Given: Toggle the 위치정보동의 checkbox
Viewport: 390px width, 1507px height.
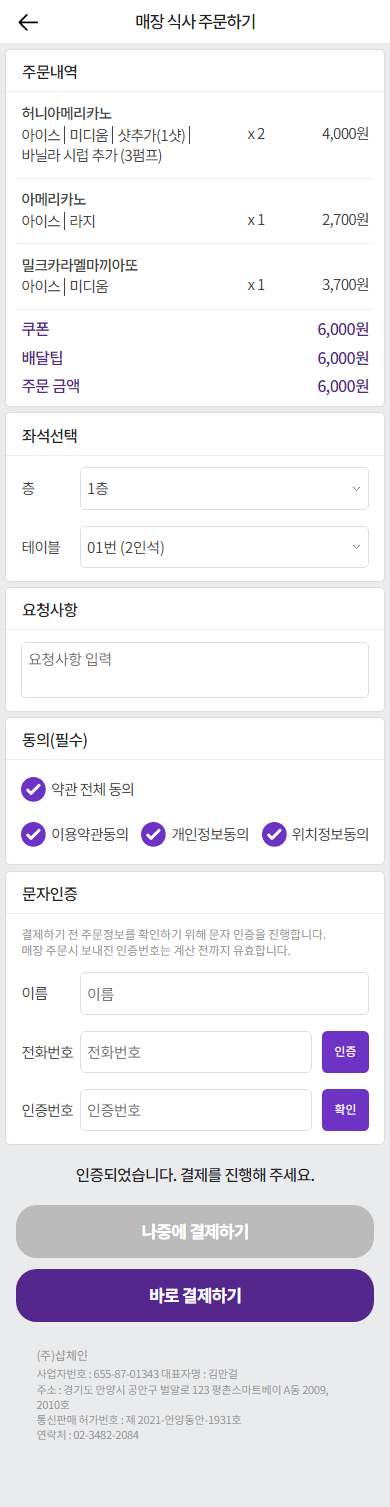Looking at the screenshot, I should pyautogui.click(x=274, y=834).
